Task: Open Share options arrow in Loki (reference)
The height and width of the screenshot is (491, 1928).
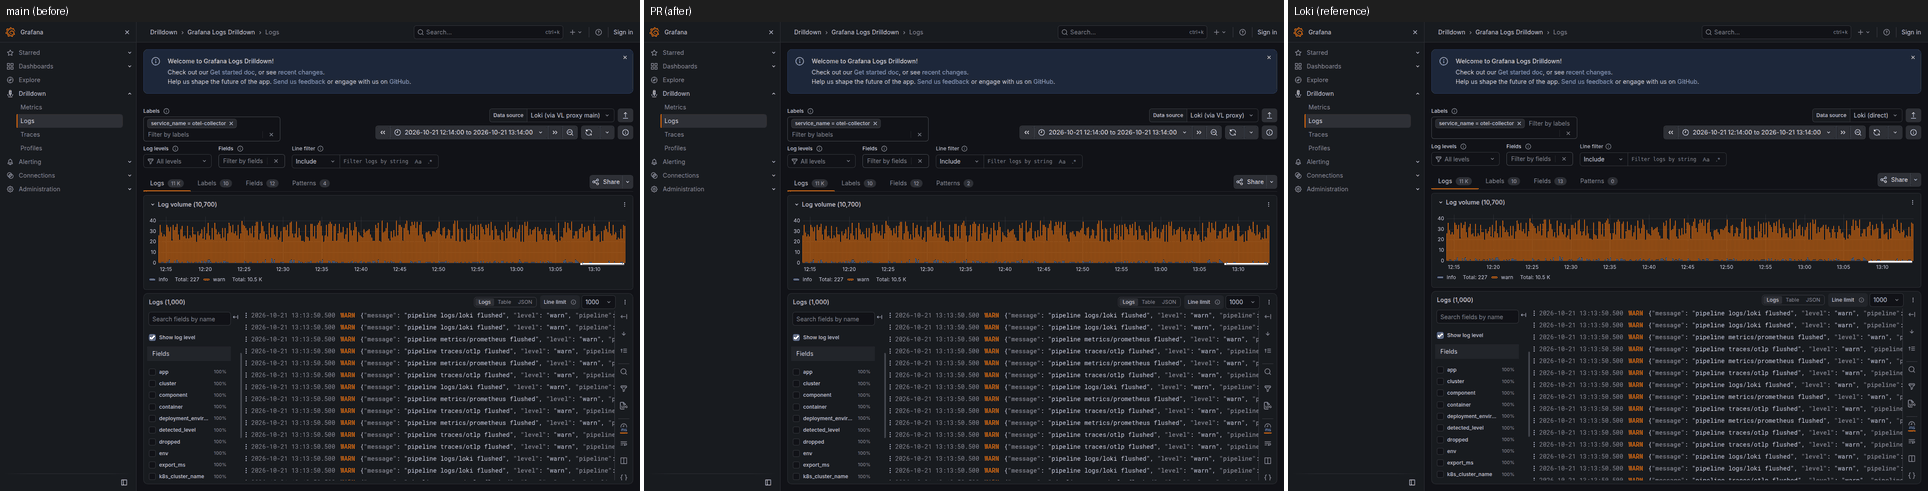Action: click(x=1916, y=180)
